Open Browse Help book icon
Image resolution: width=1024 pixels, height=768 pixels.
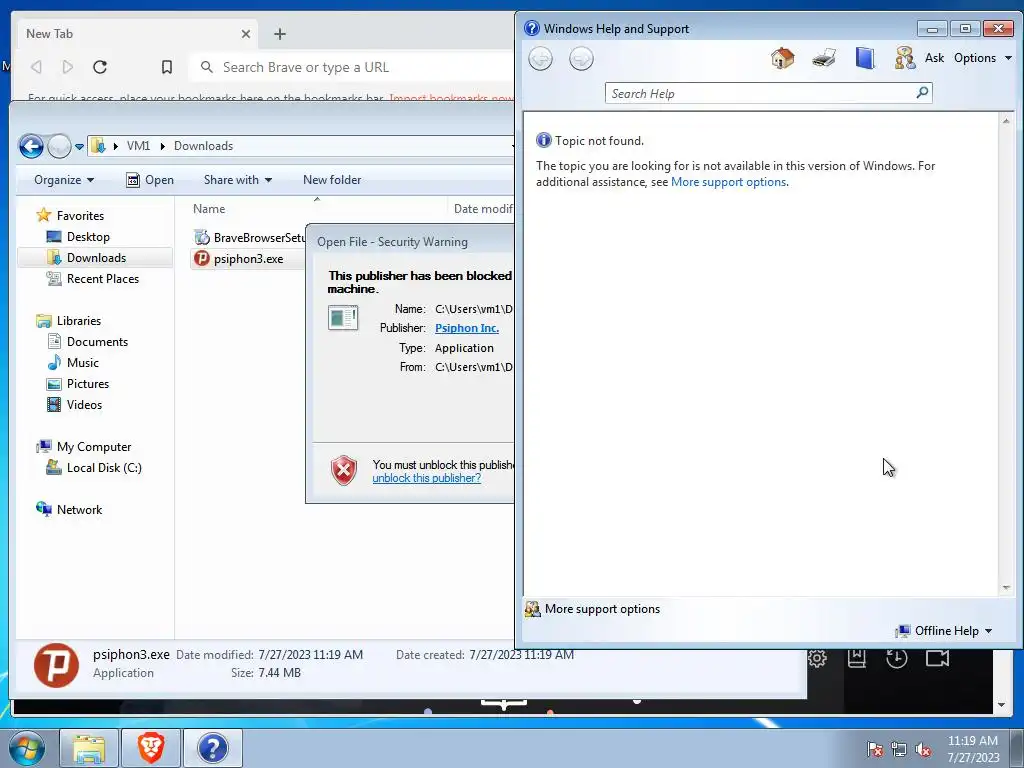pos(865,58)
